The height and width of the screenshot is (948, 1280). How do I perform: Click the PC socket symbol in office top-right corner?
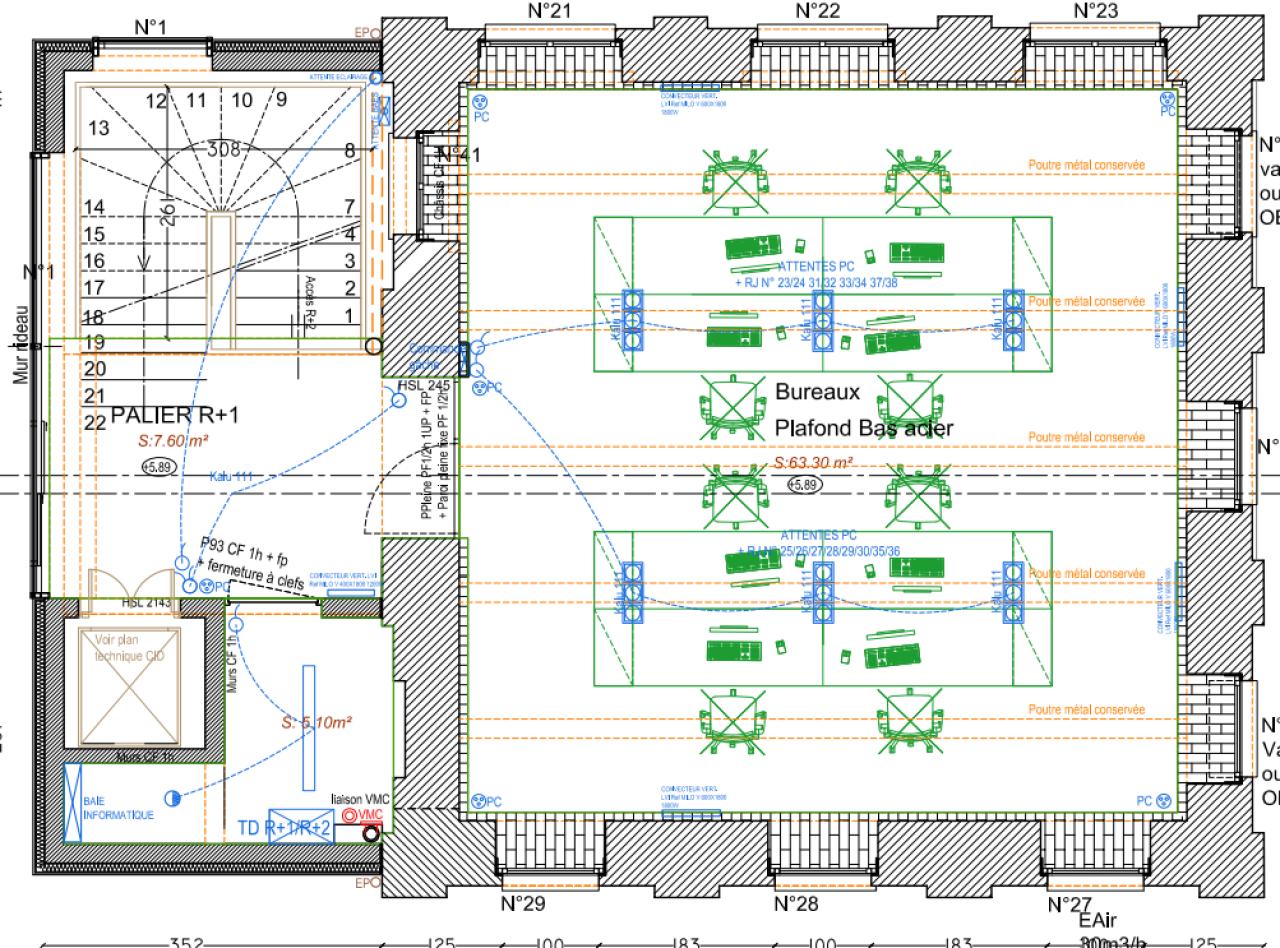(1164, 100)
